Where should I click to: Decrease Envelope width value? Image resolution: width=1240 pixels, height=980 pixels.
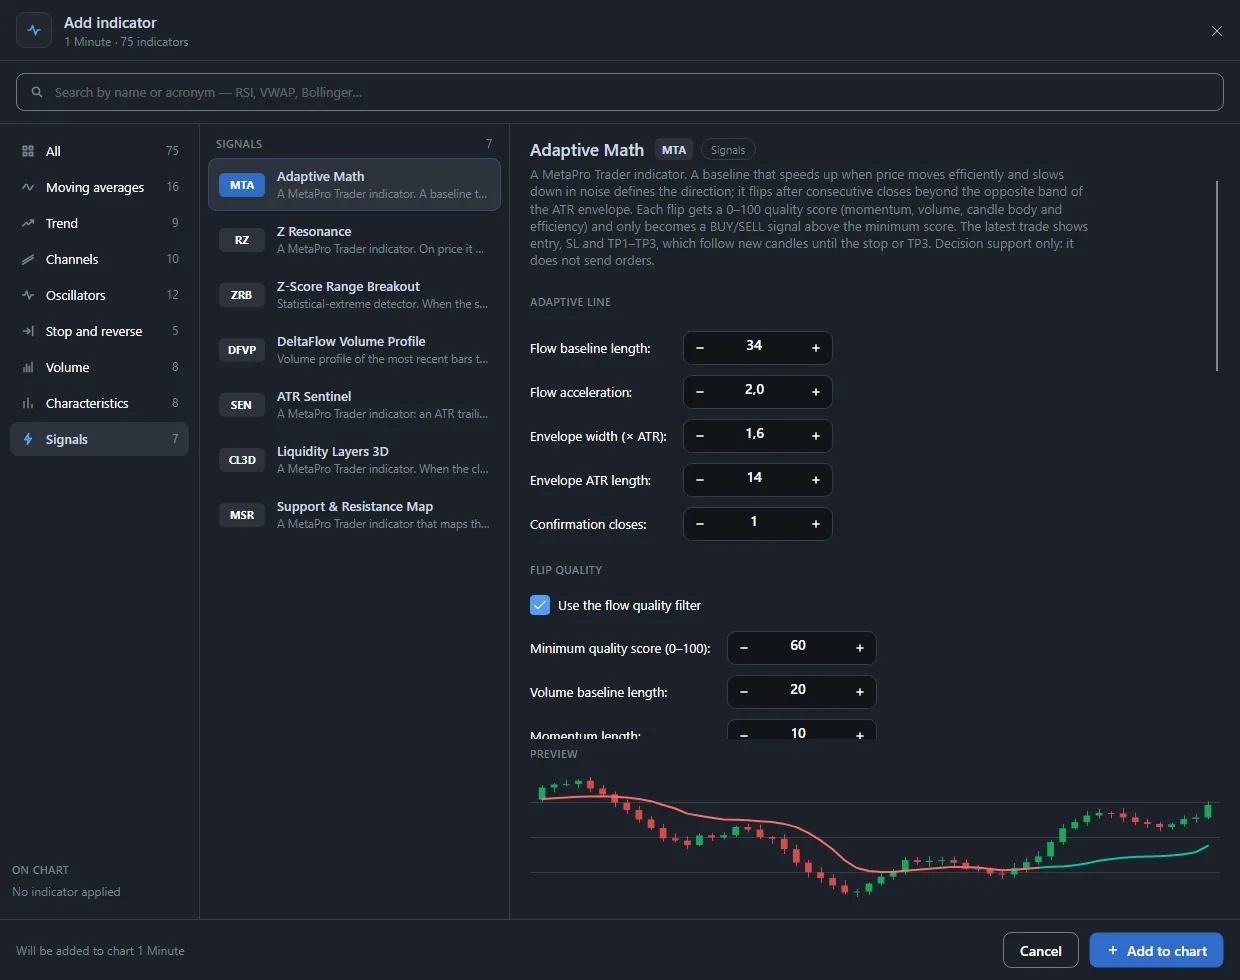tap(700, 436)
